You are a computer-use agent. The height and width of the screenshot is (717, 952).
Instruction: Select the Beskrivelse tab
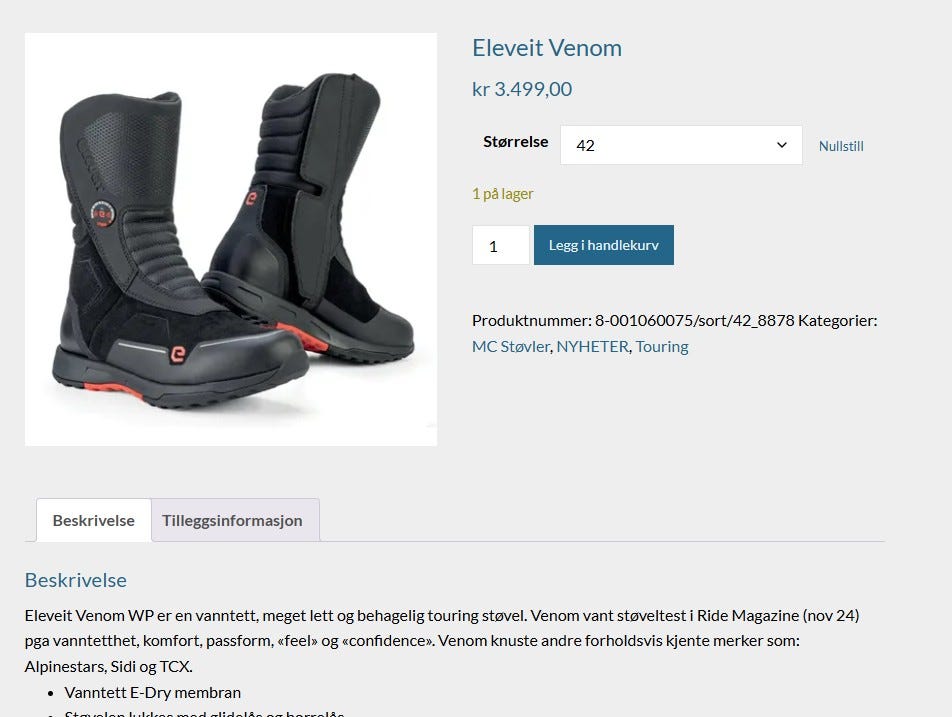[x=94, y=520]
